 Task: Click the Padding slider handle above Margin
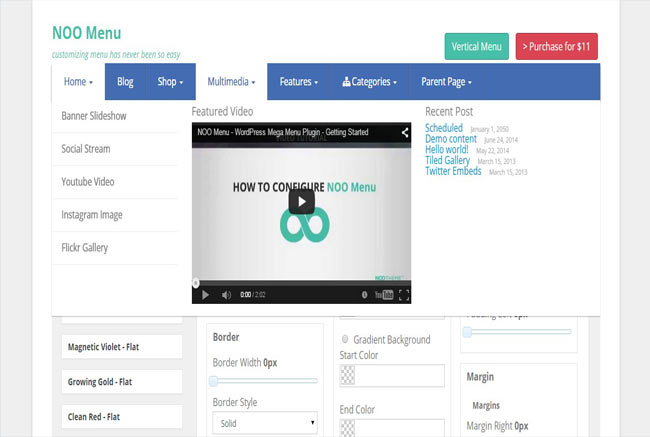click(x=467, y=332)
